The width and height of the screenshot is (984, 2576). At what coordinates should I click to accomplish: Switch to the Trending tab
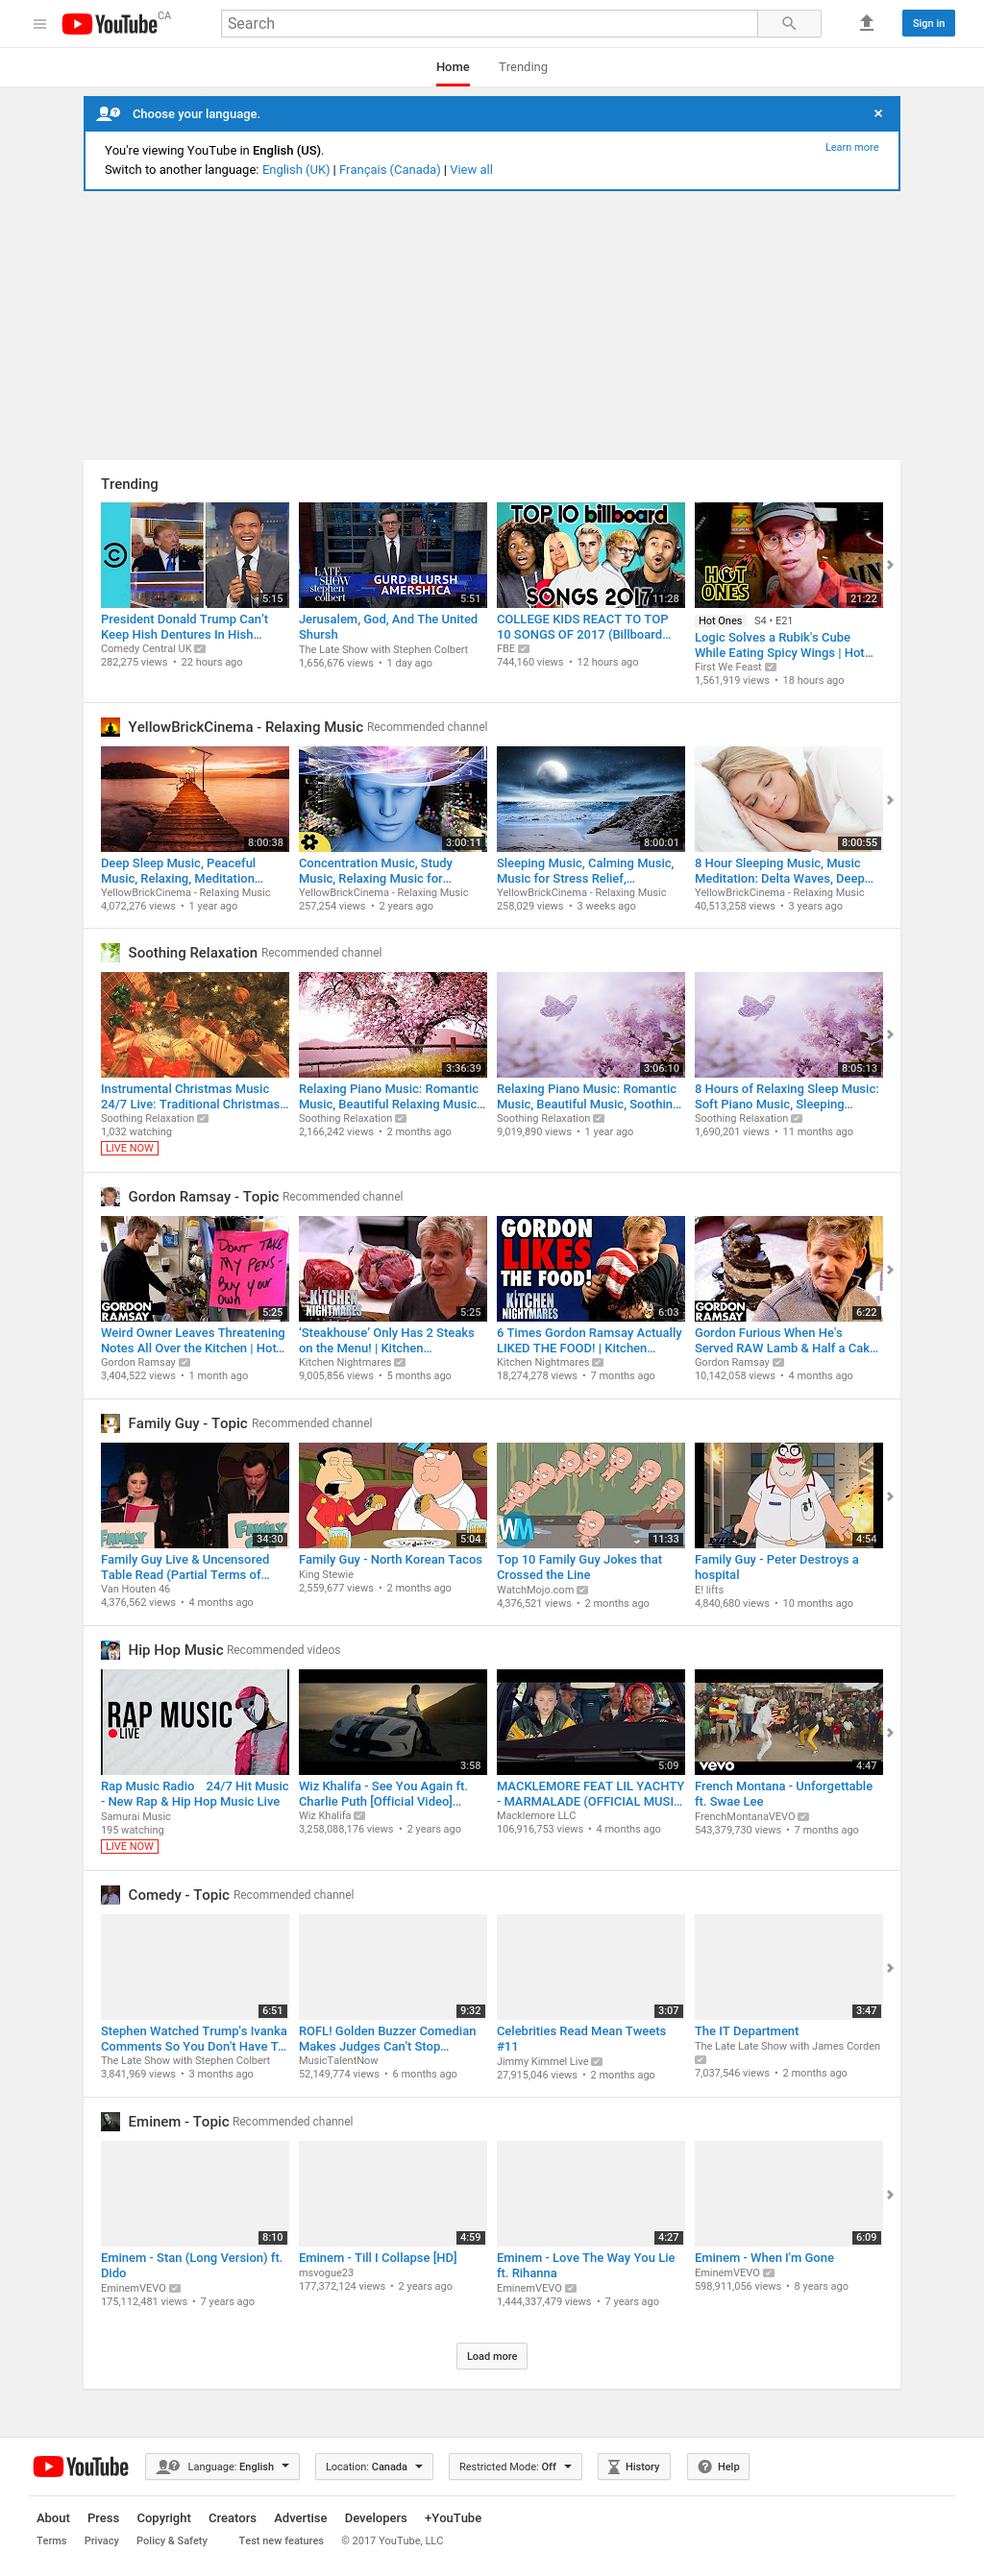[x=523, y=67]
